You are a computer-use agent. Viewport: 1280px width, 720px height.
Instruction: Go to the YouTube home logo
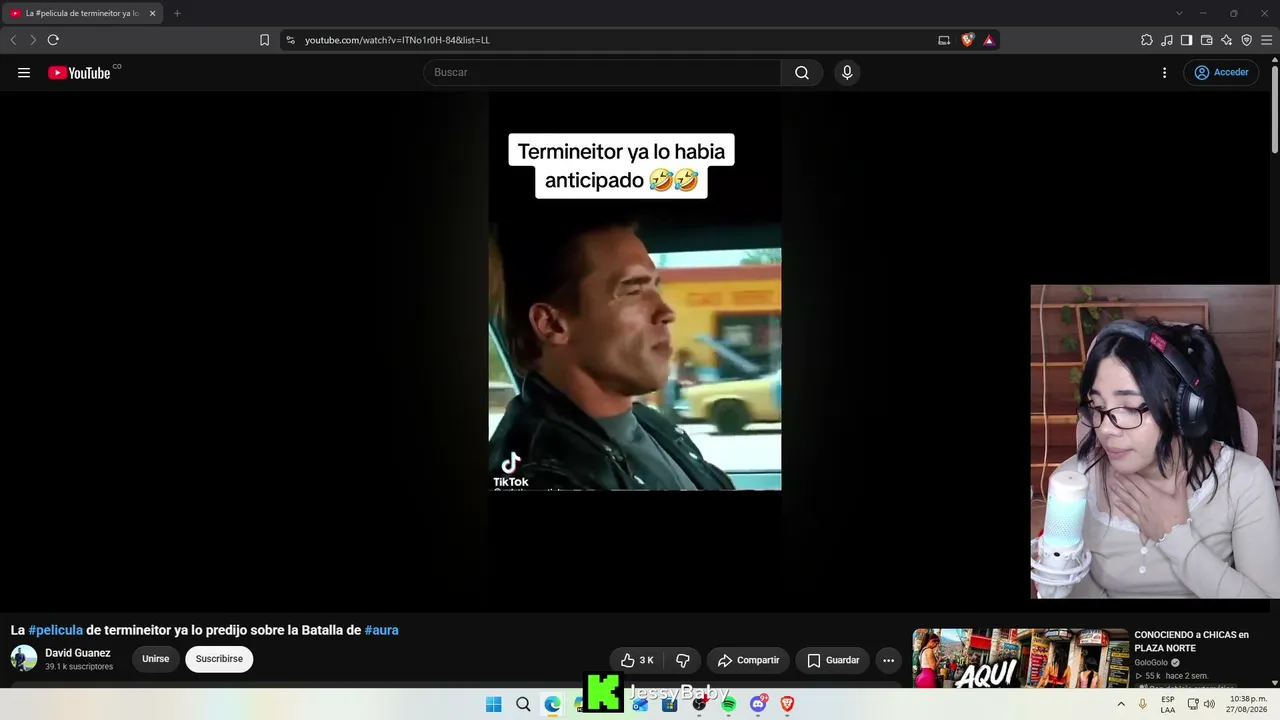pyautogui.click(x=79, y=72)
